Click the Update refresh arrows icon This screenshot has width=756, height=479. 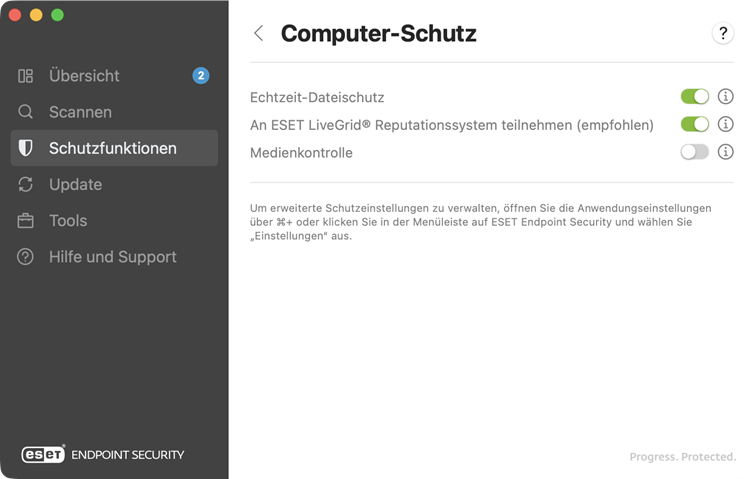click(x=26, y=184)
